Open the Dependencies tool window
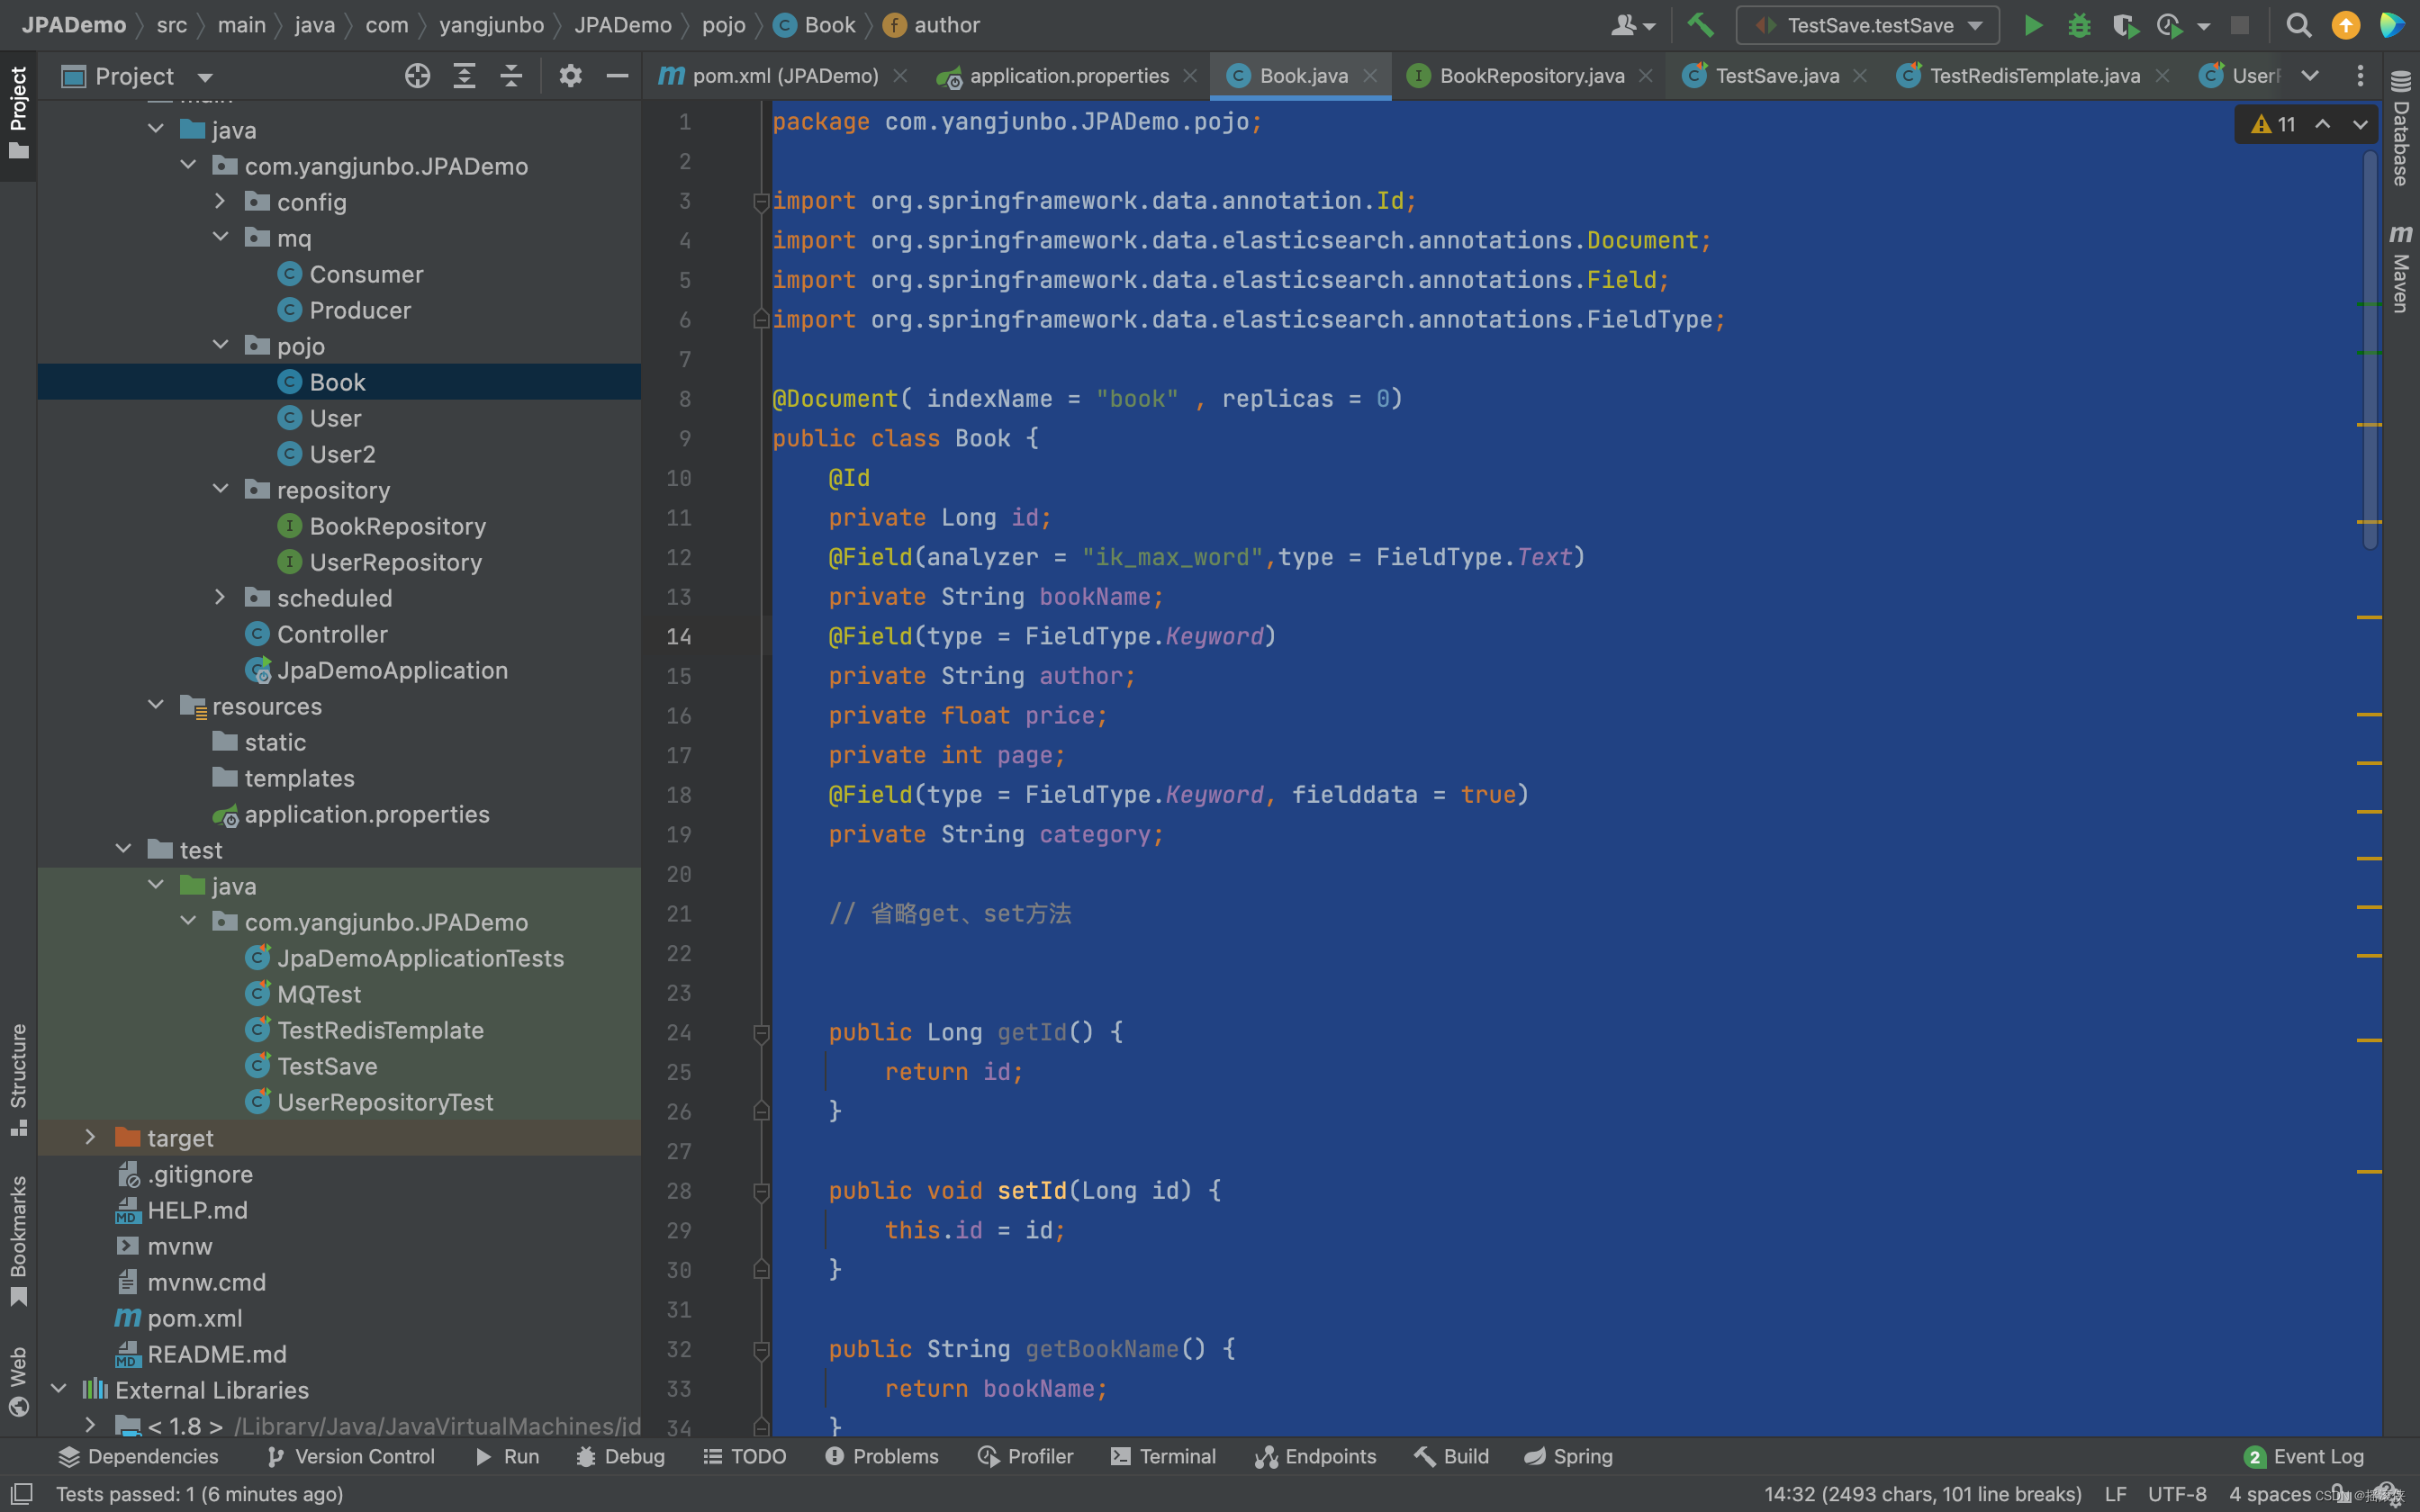The width and height of the screenshot is (2420, 1512). point(138,1456)
